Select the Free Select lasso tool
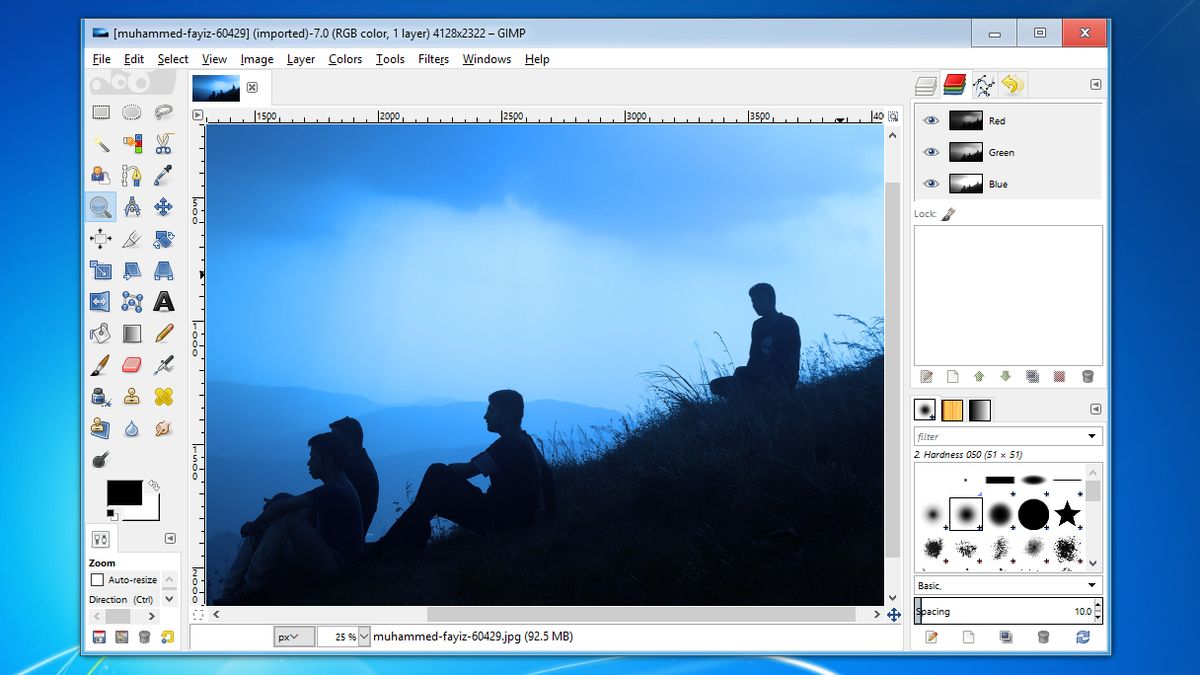The width and height of the screenshot is (1200, 675). [164, 113]
